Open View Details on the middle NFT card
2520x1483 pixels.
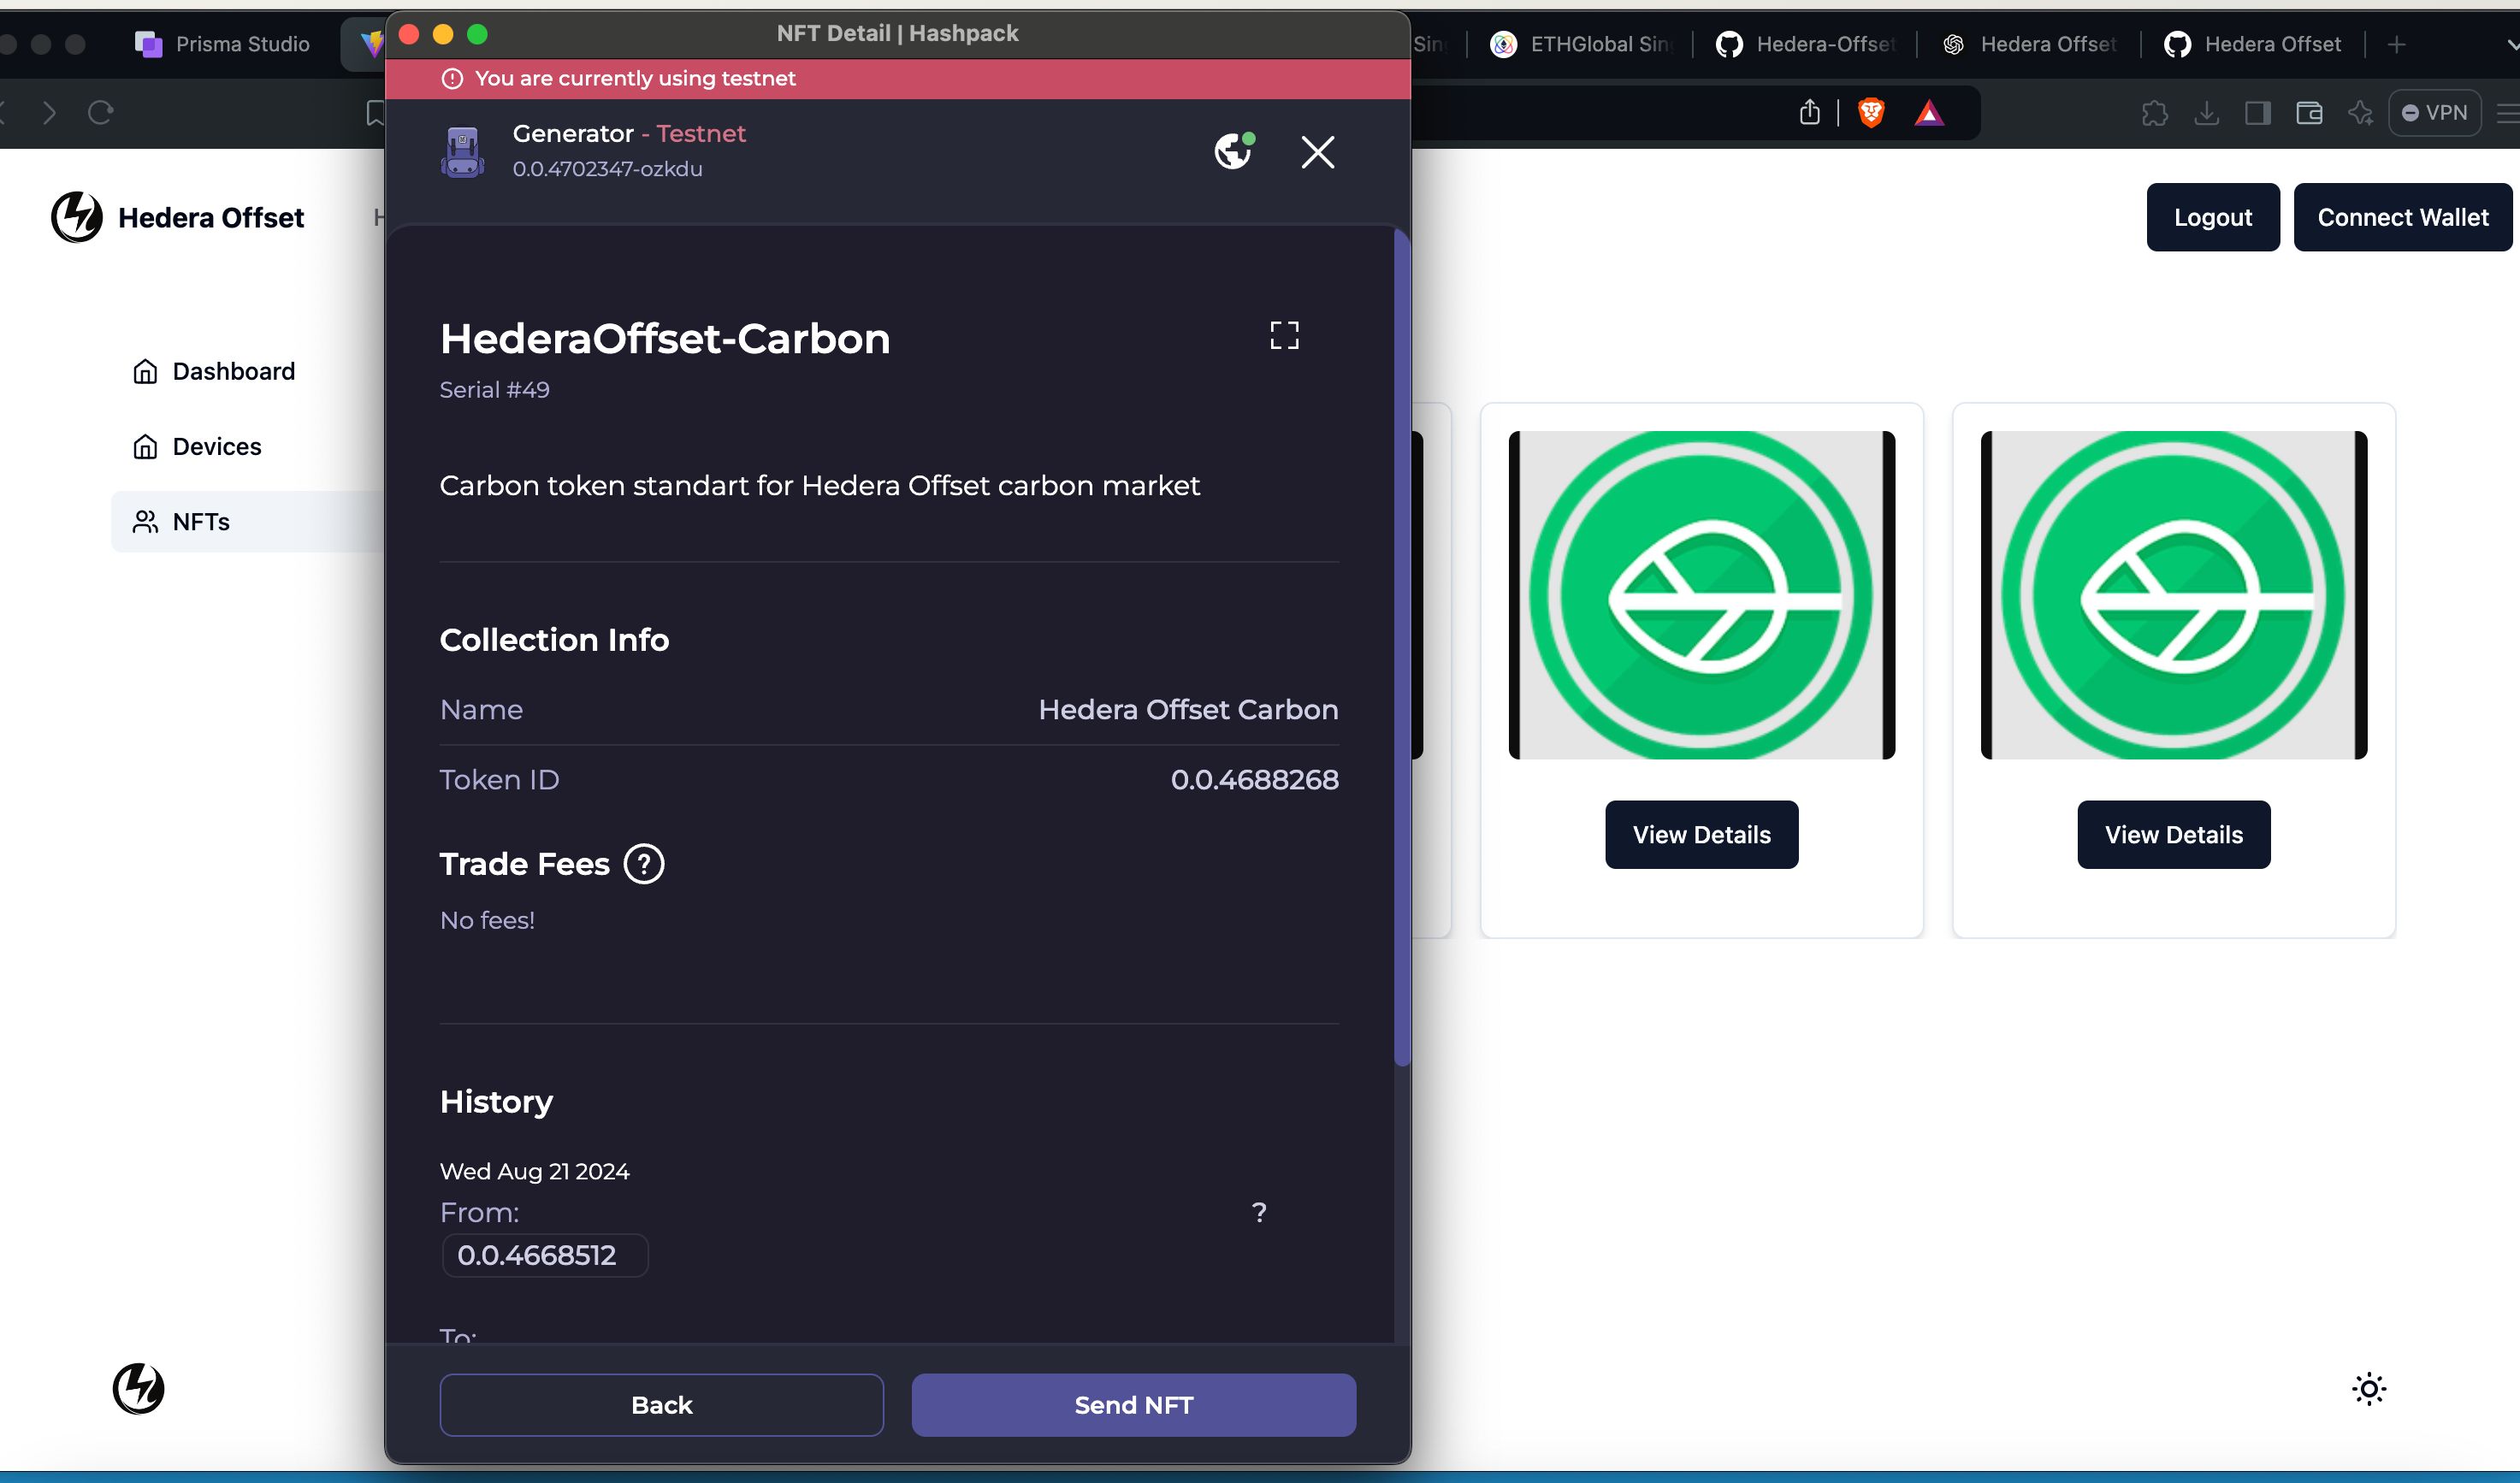[1701, 835]
